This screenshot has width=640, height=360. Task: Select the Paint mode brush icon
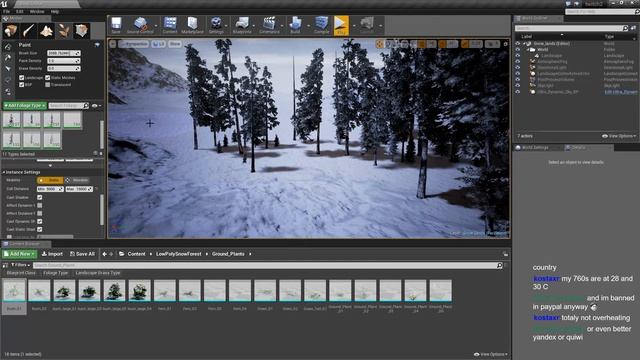28,31
